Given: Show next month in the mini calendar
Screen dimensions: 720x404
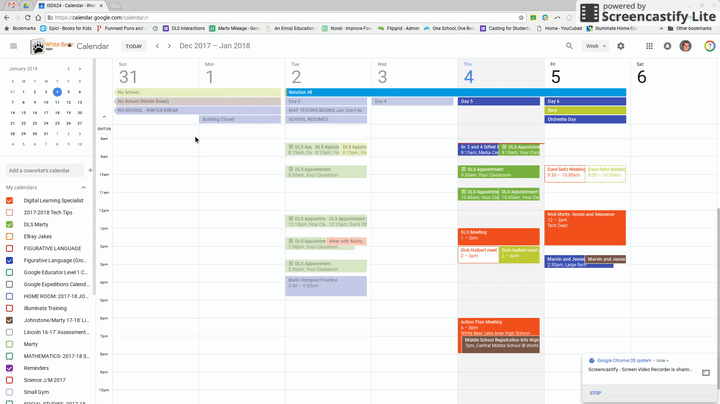Looking at the screenshot, I should pyautogui.click(x=81, y=69).
